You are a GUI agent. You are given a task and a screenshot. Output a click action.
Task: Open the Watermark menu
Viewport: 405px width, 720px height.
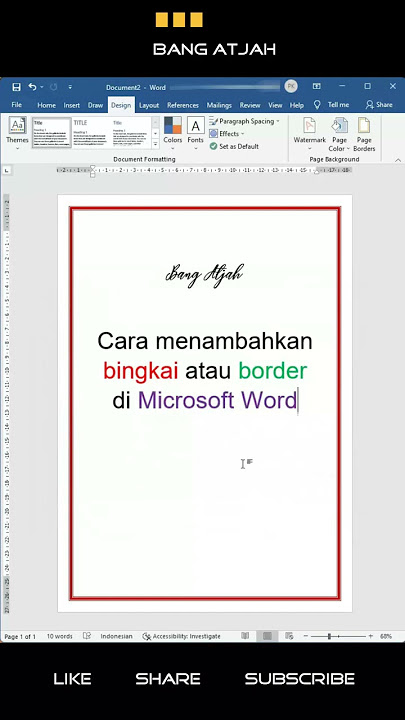(309, 133)
